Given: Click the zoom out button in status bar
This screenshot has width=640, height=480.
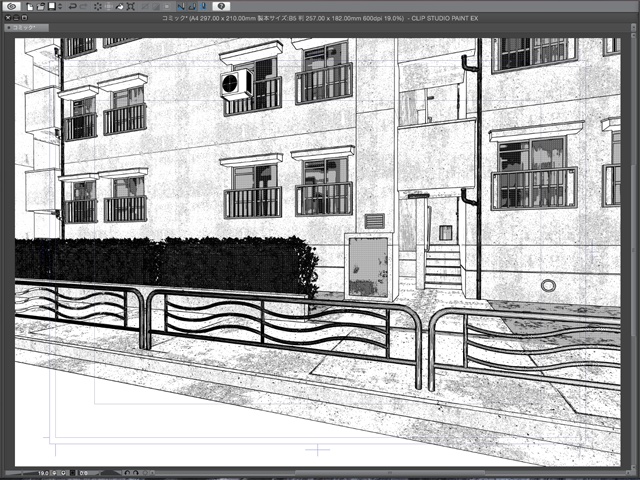Looking at the screenshot, I should coord(54,473).
